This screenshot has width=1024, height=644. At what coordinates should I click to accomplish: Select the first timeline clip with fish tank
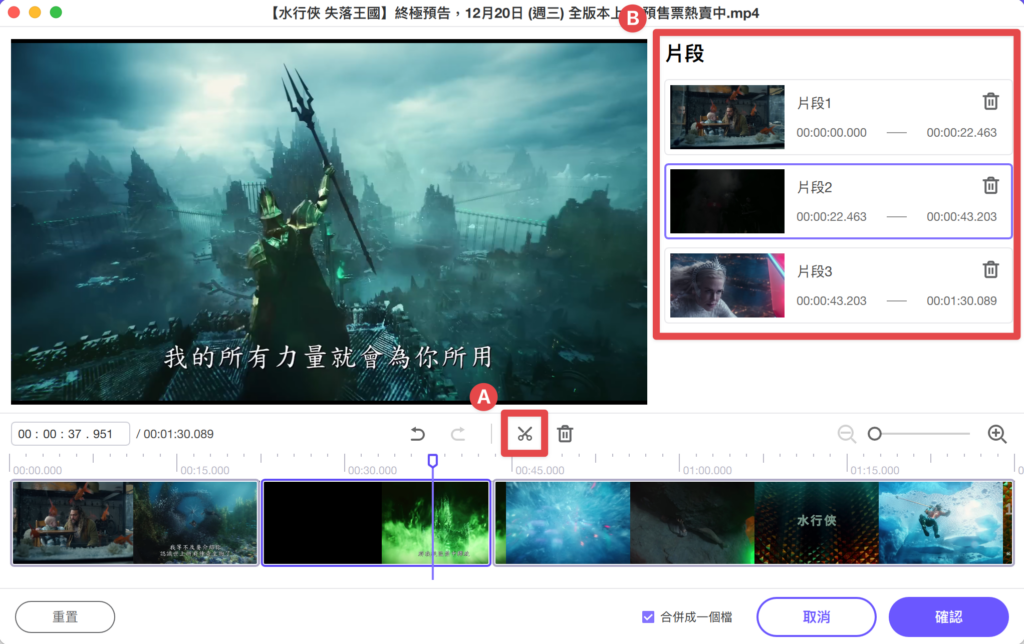[135, 523]
